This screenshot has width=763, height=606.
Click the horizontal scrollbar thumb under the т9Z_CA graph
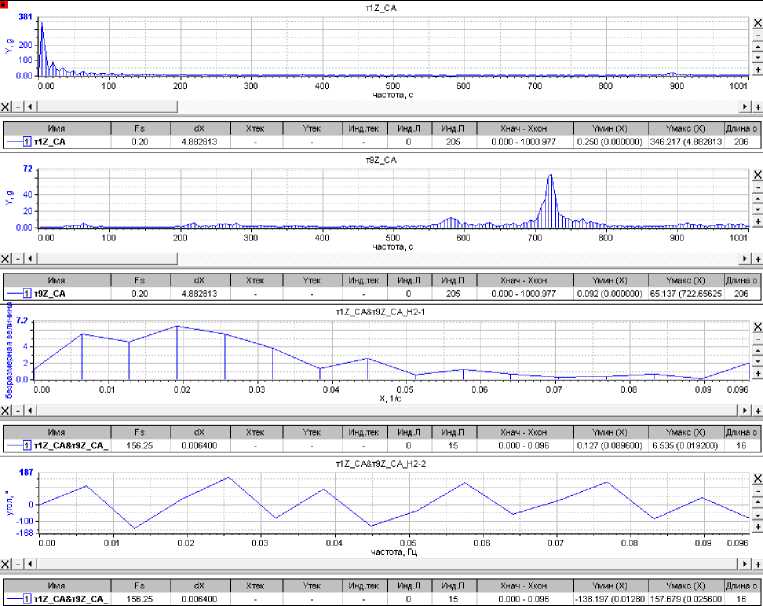[107, 258]
